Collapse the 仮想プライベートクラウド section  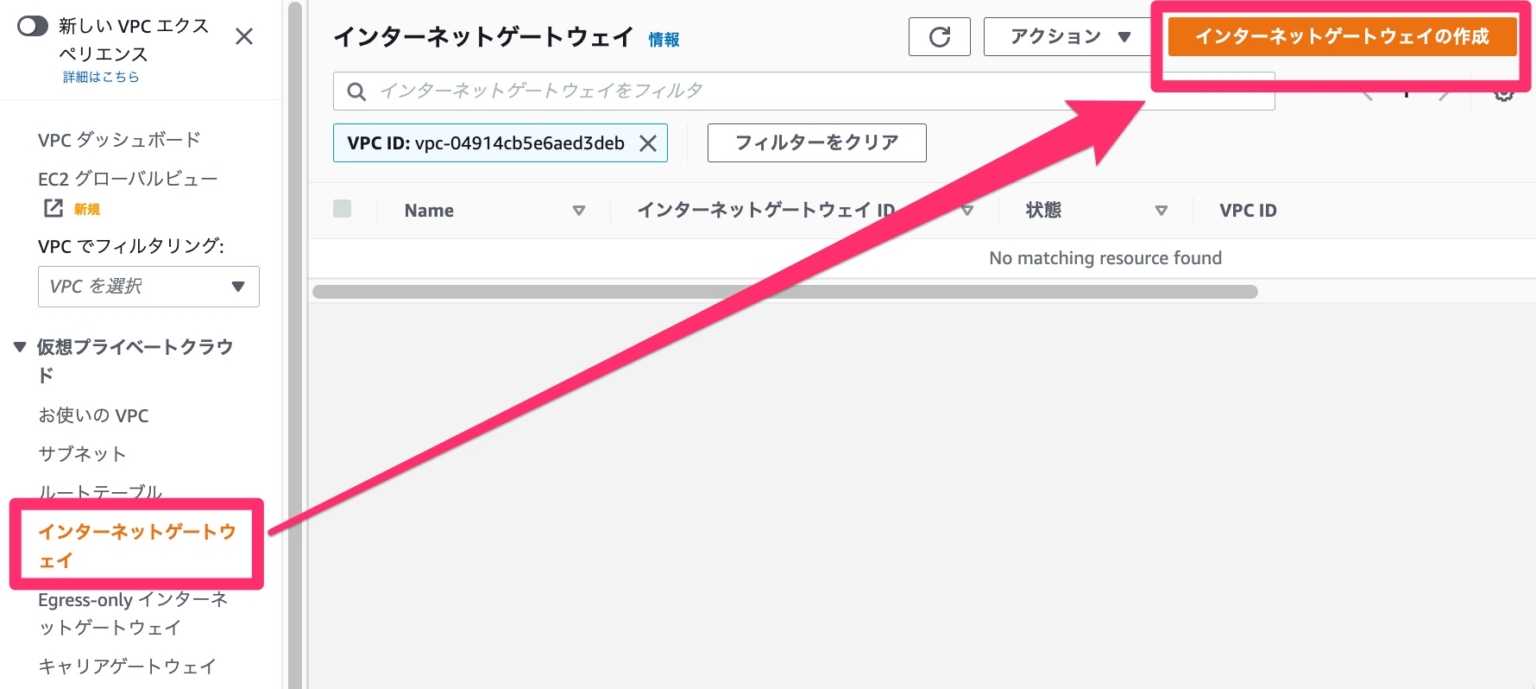pyautogui.click(x=18, y=347)
